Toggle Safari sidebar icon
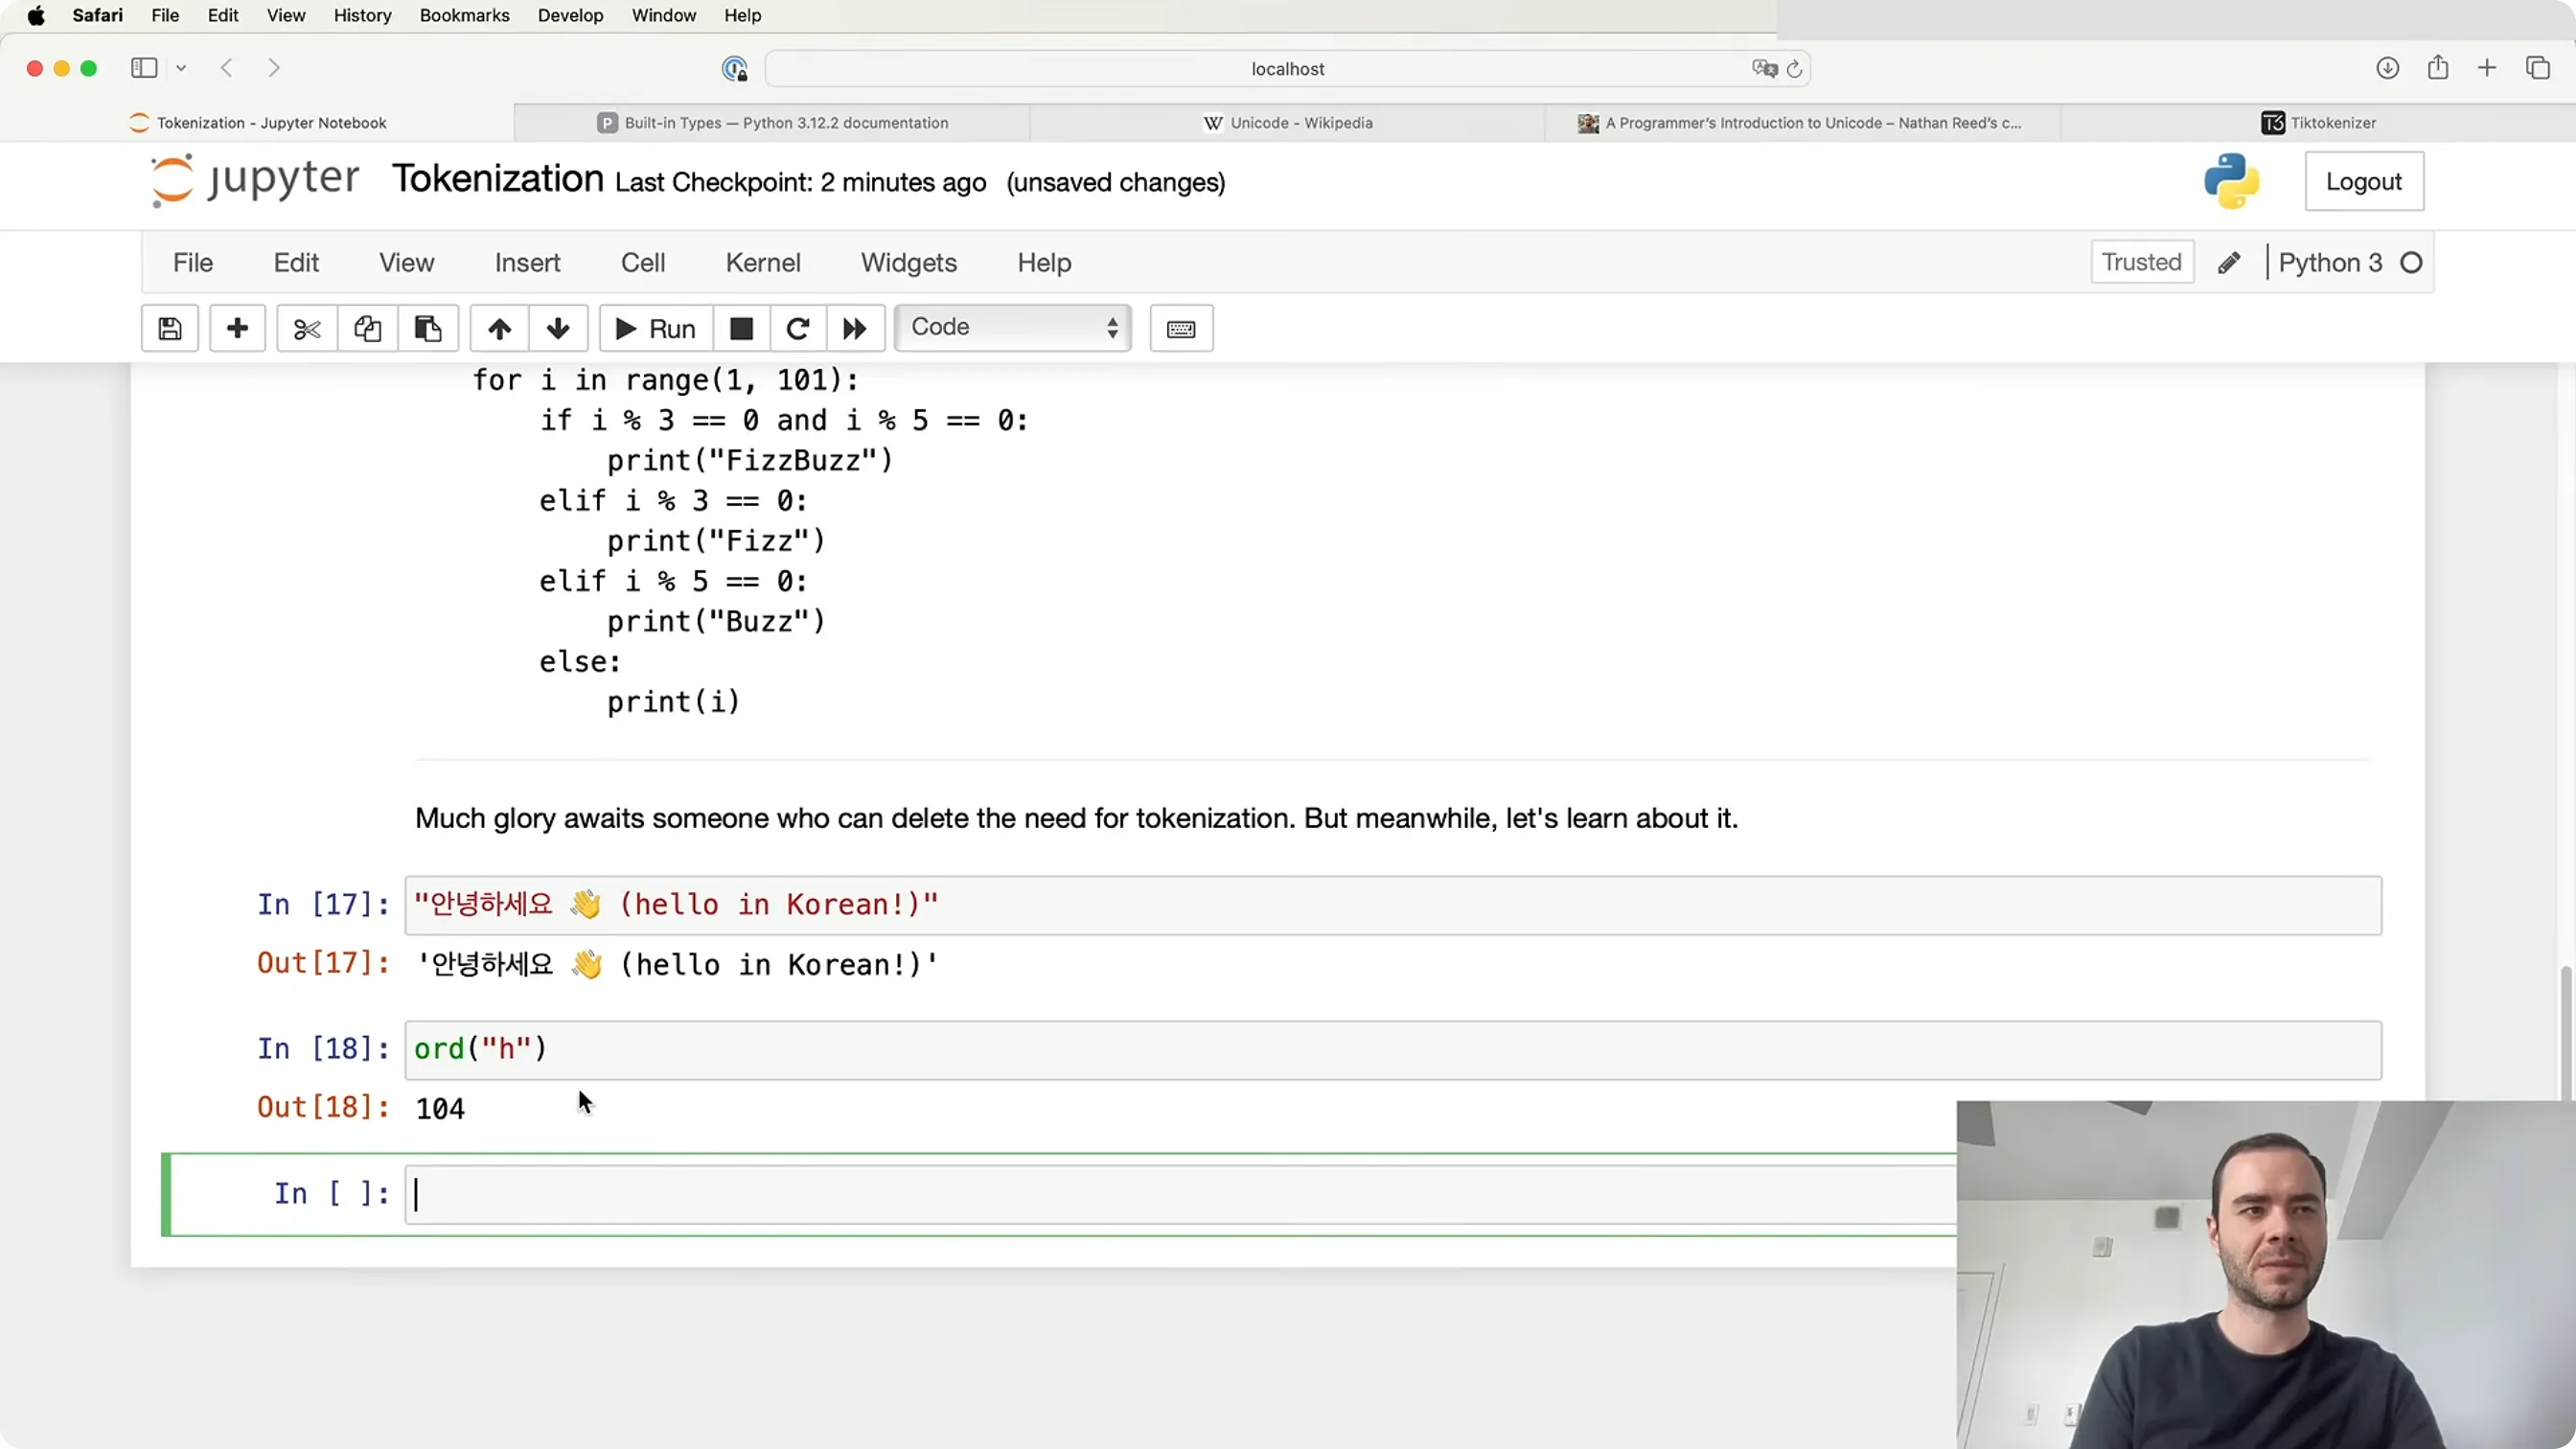 click(x=144, y=68)
